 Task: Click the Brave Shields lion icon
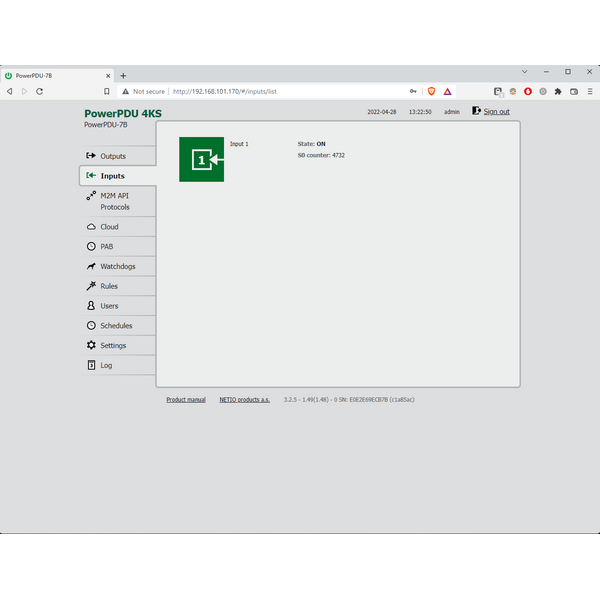432,91
